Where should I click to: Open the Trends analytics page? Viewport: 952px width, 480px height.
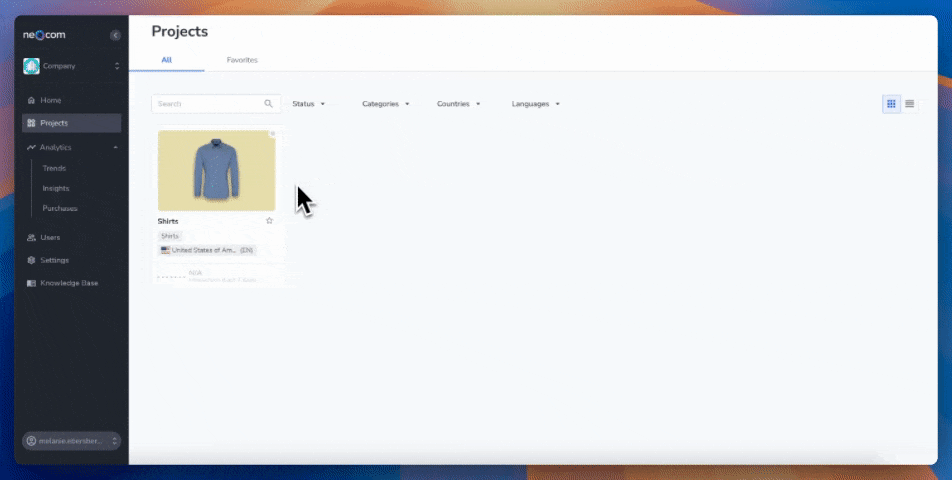[54, 168]
